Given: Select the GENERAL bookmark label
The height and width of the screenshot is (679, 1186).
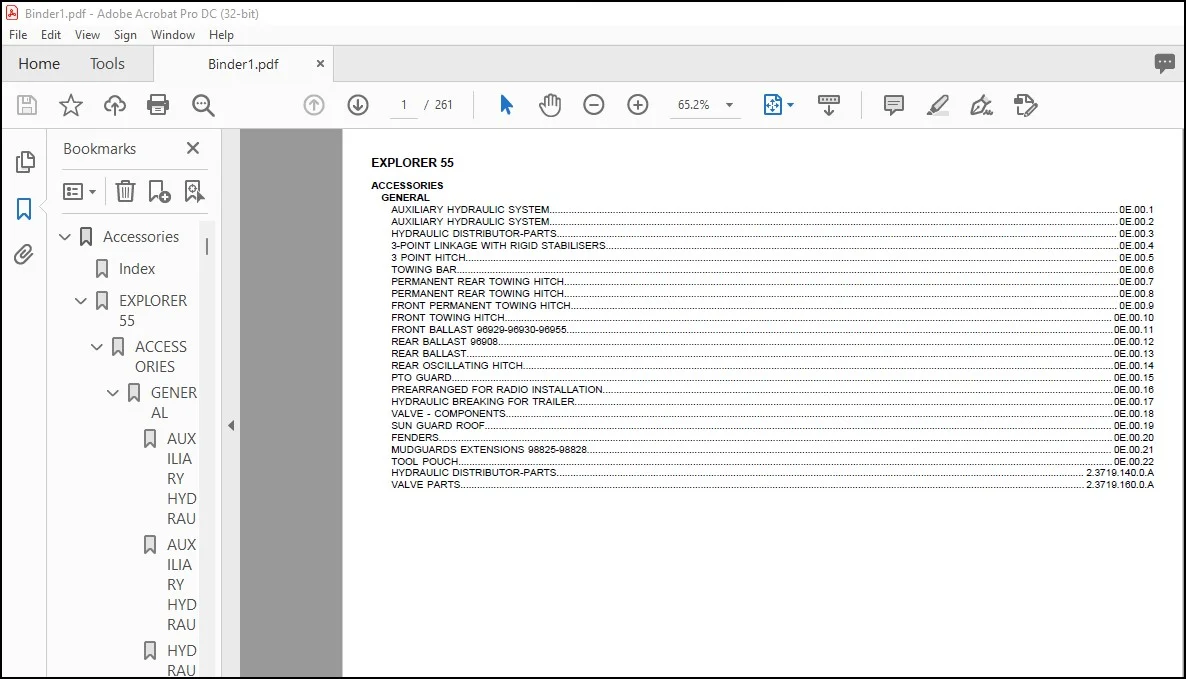Looking at the screenshot, I should [173, 403].
